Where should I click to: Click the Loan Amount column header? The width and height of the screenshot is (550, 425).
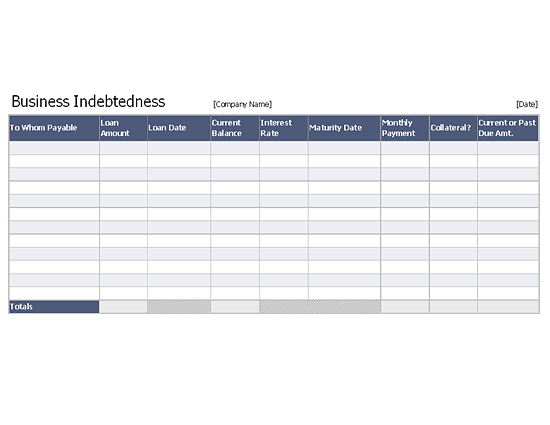(x=123, y=128)
